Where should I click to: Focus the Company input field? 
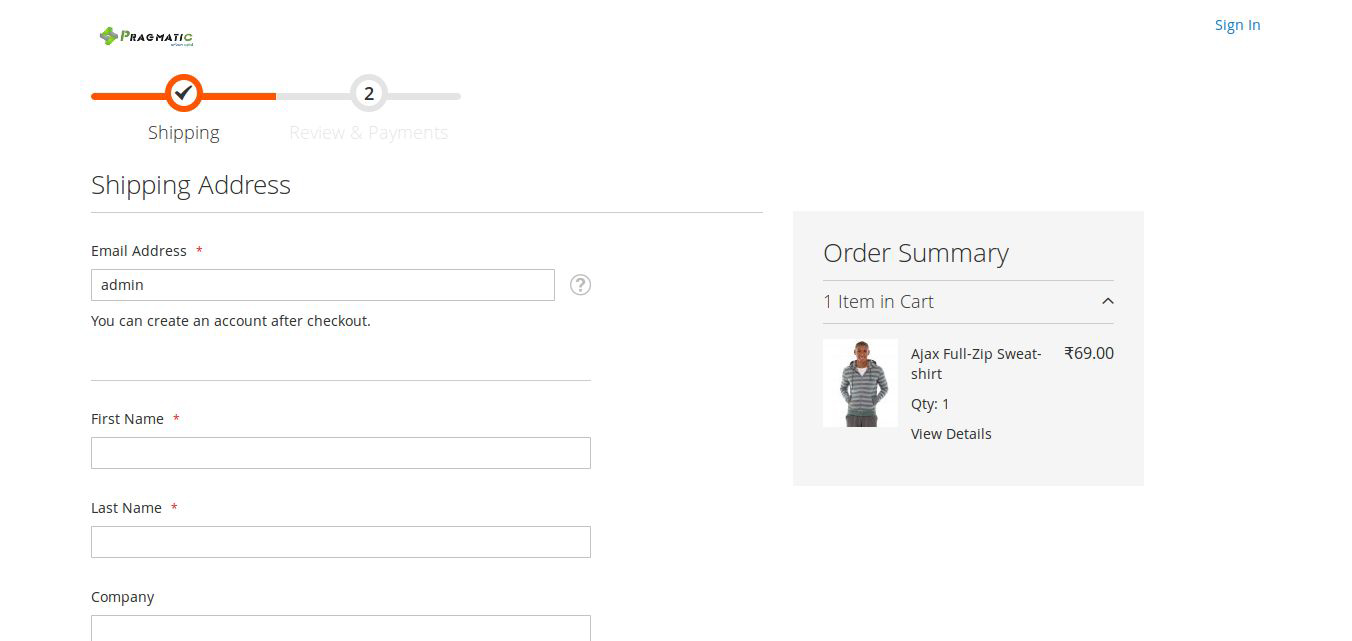(x=340, y=627)
